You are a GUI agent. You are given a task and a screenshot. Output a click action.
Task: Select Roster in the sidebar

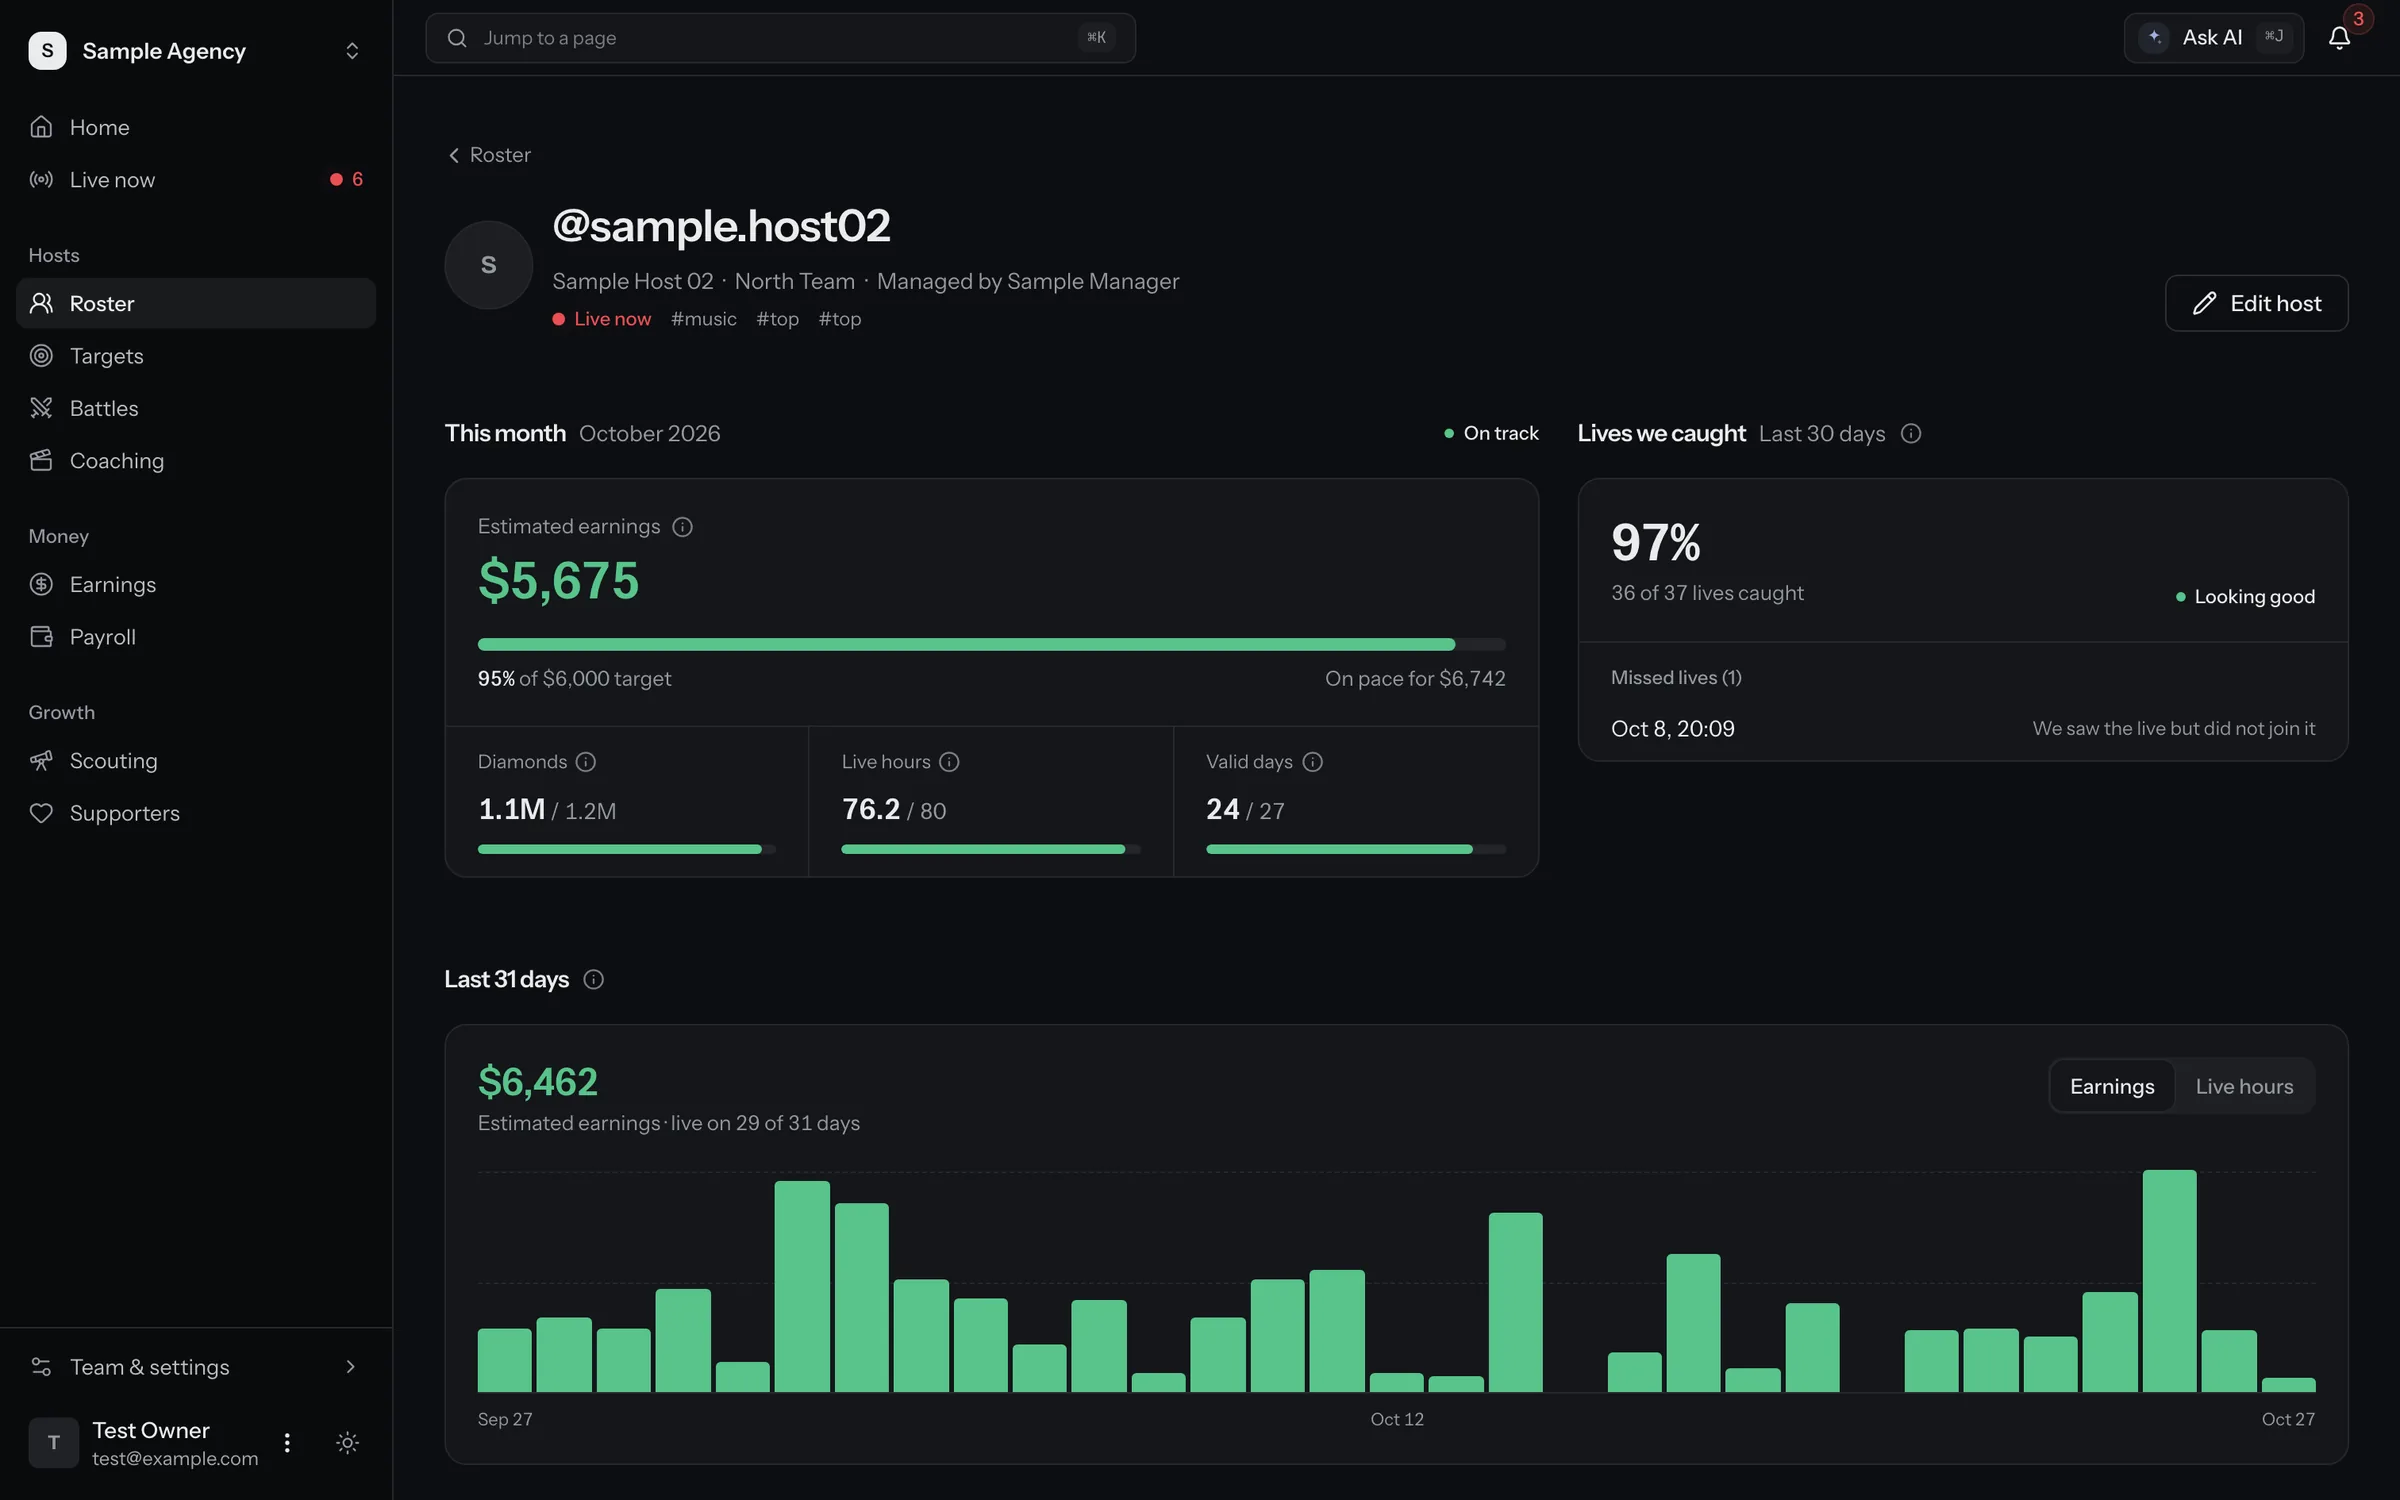point(196,303)
